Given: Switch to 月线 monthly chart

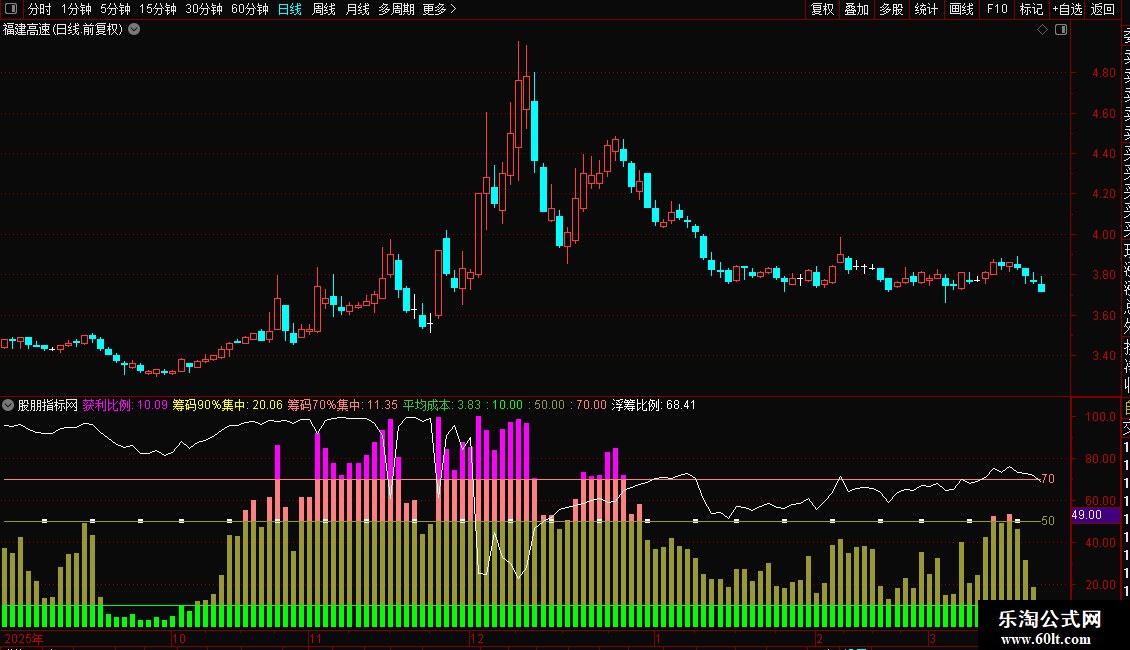Looking at the screenshot, I should pos(357,9).
